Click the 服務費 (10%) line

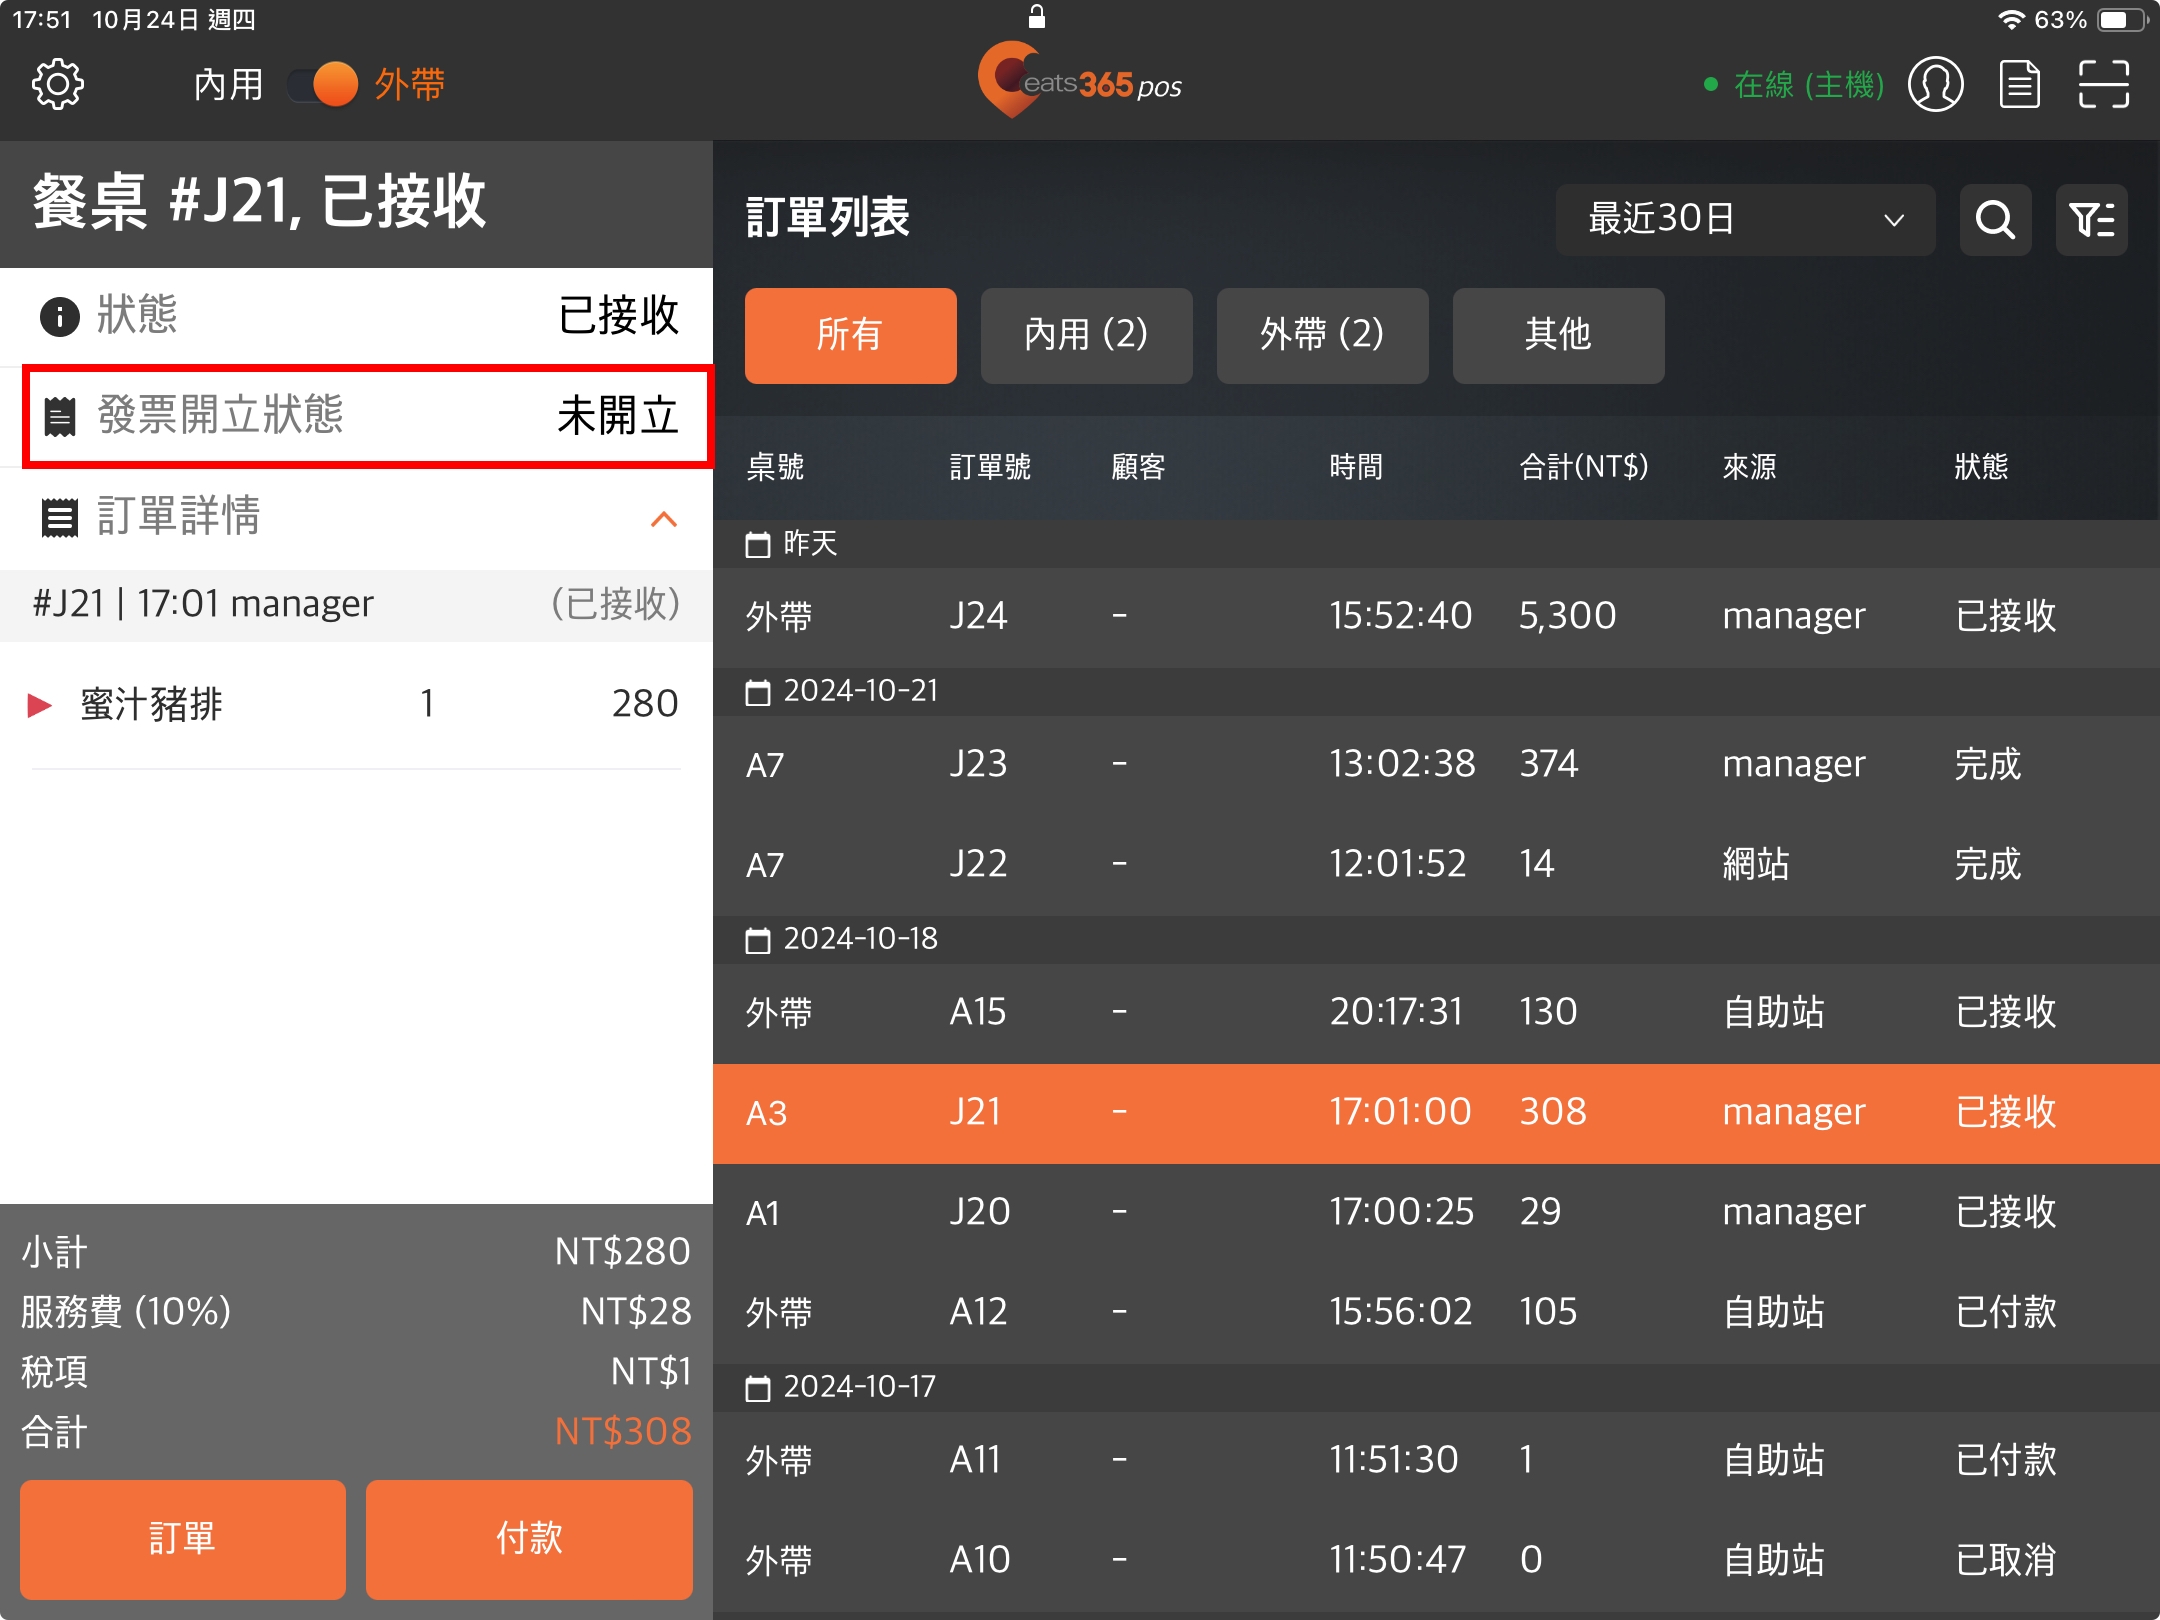pos(356,1311)
